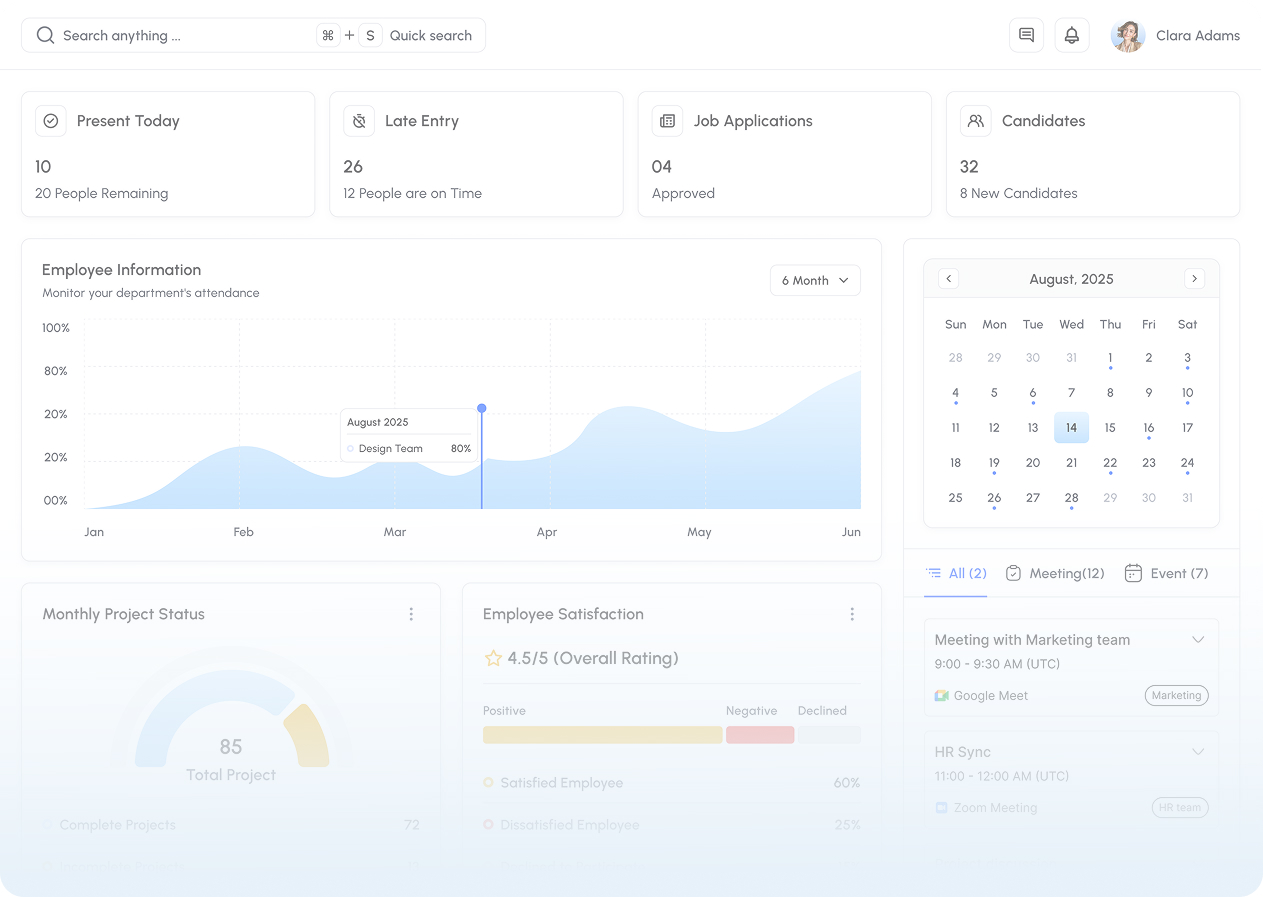This screenshot has width=1263, height=897.
Task: Click the Candidates people icon
Action: click(x=975, y=120)
